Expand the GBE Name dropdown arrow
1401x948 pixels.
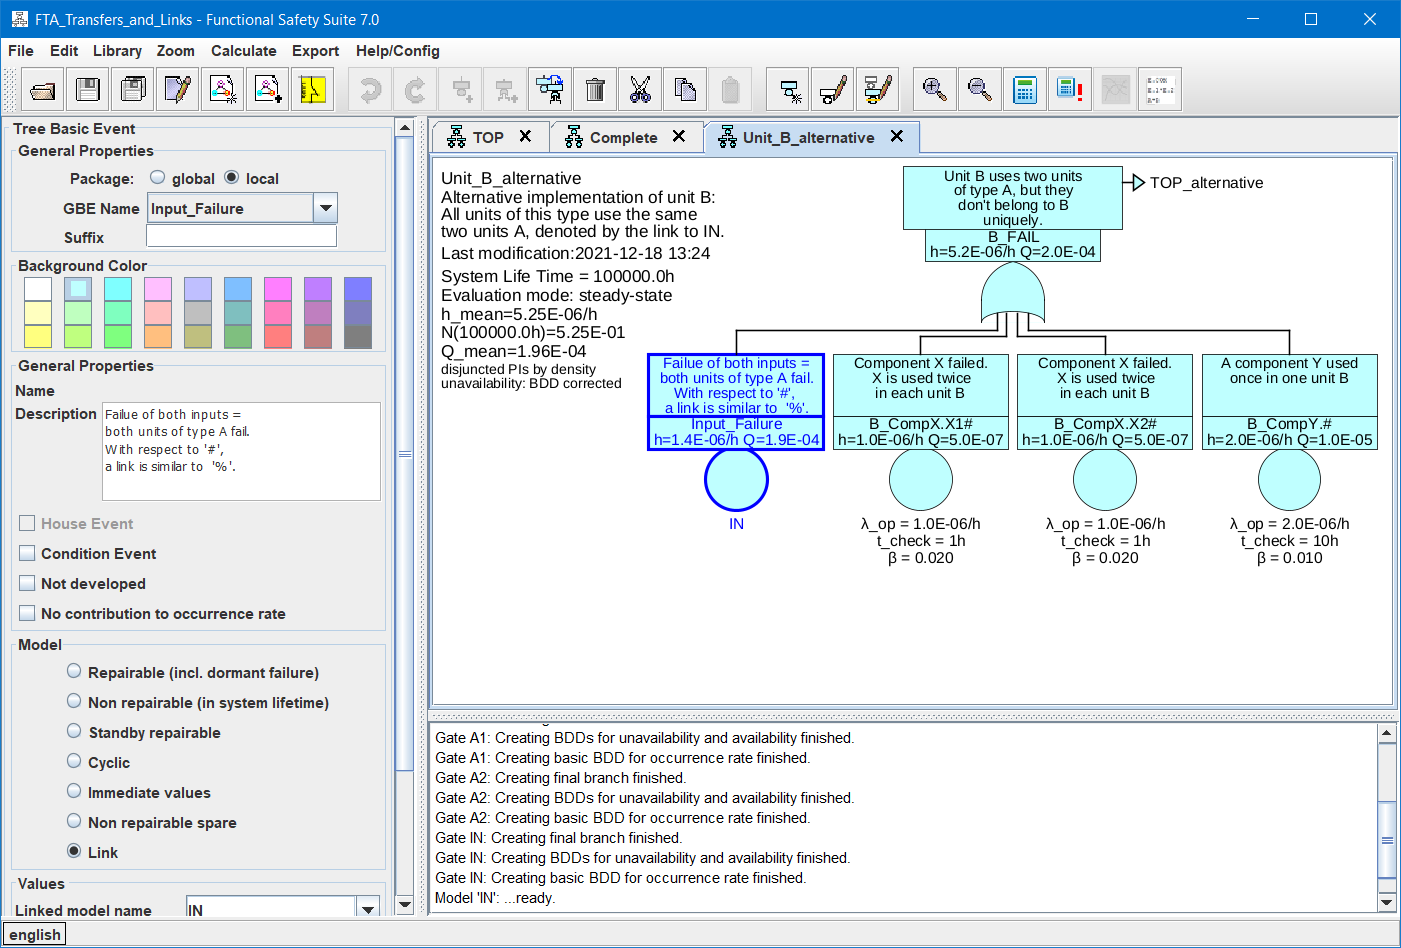[325, 208]
